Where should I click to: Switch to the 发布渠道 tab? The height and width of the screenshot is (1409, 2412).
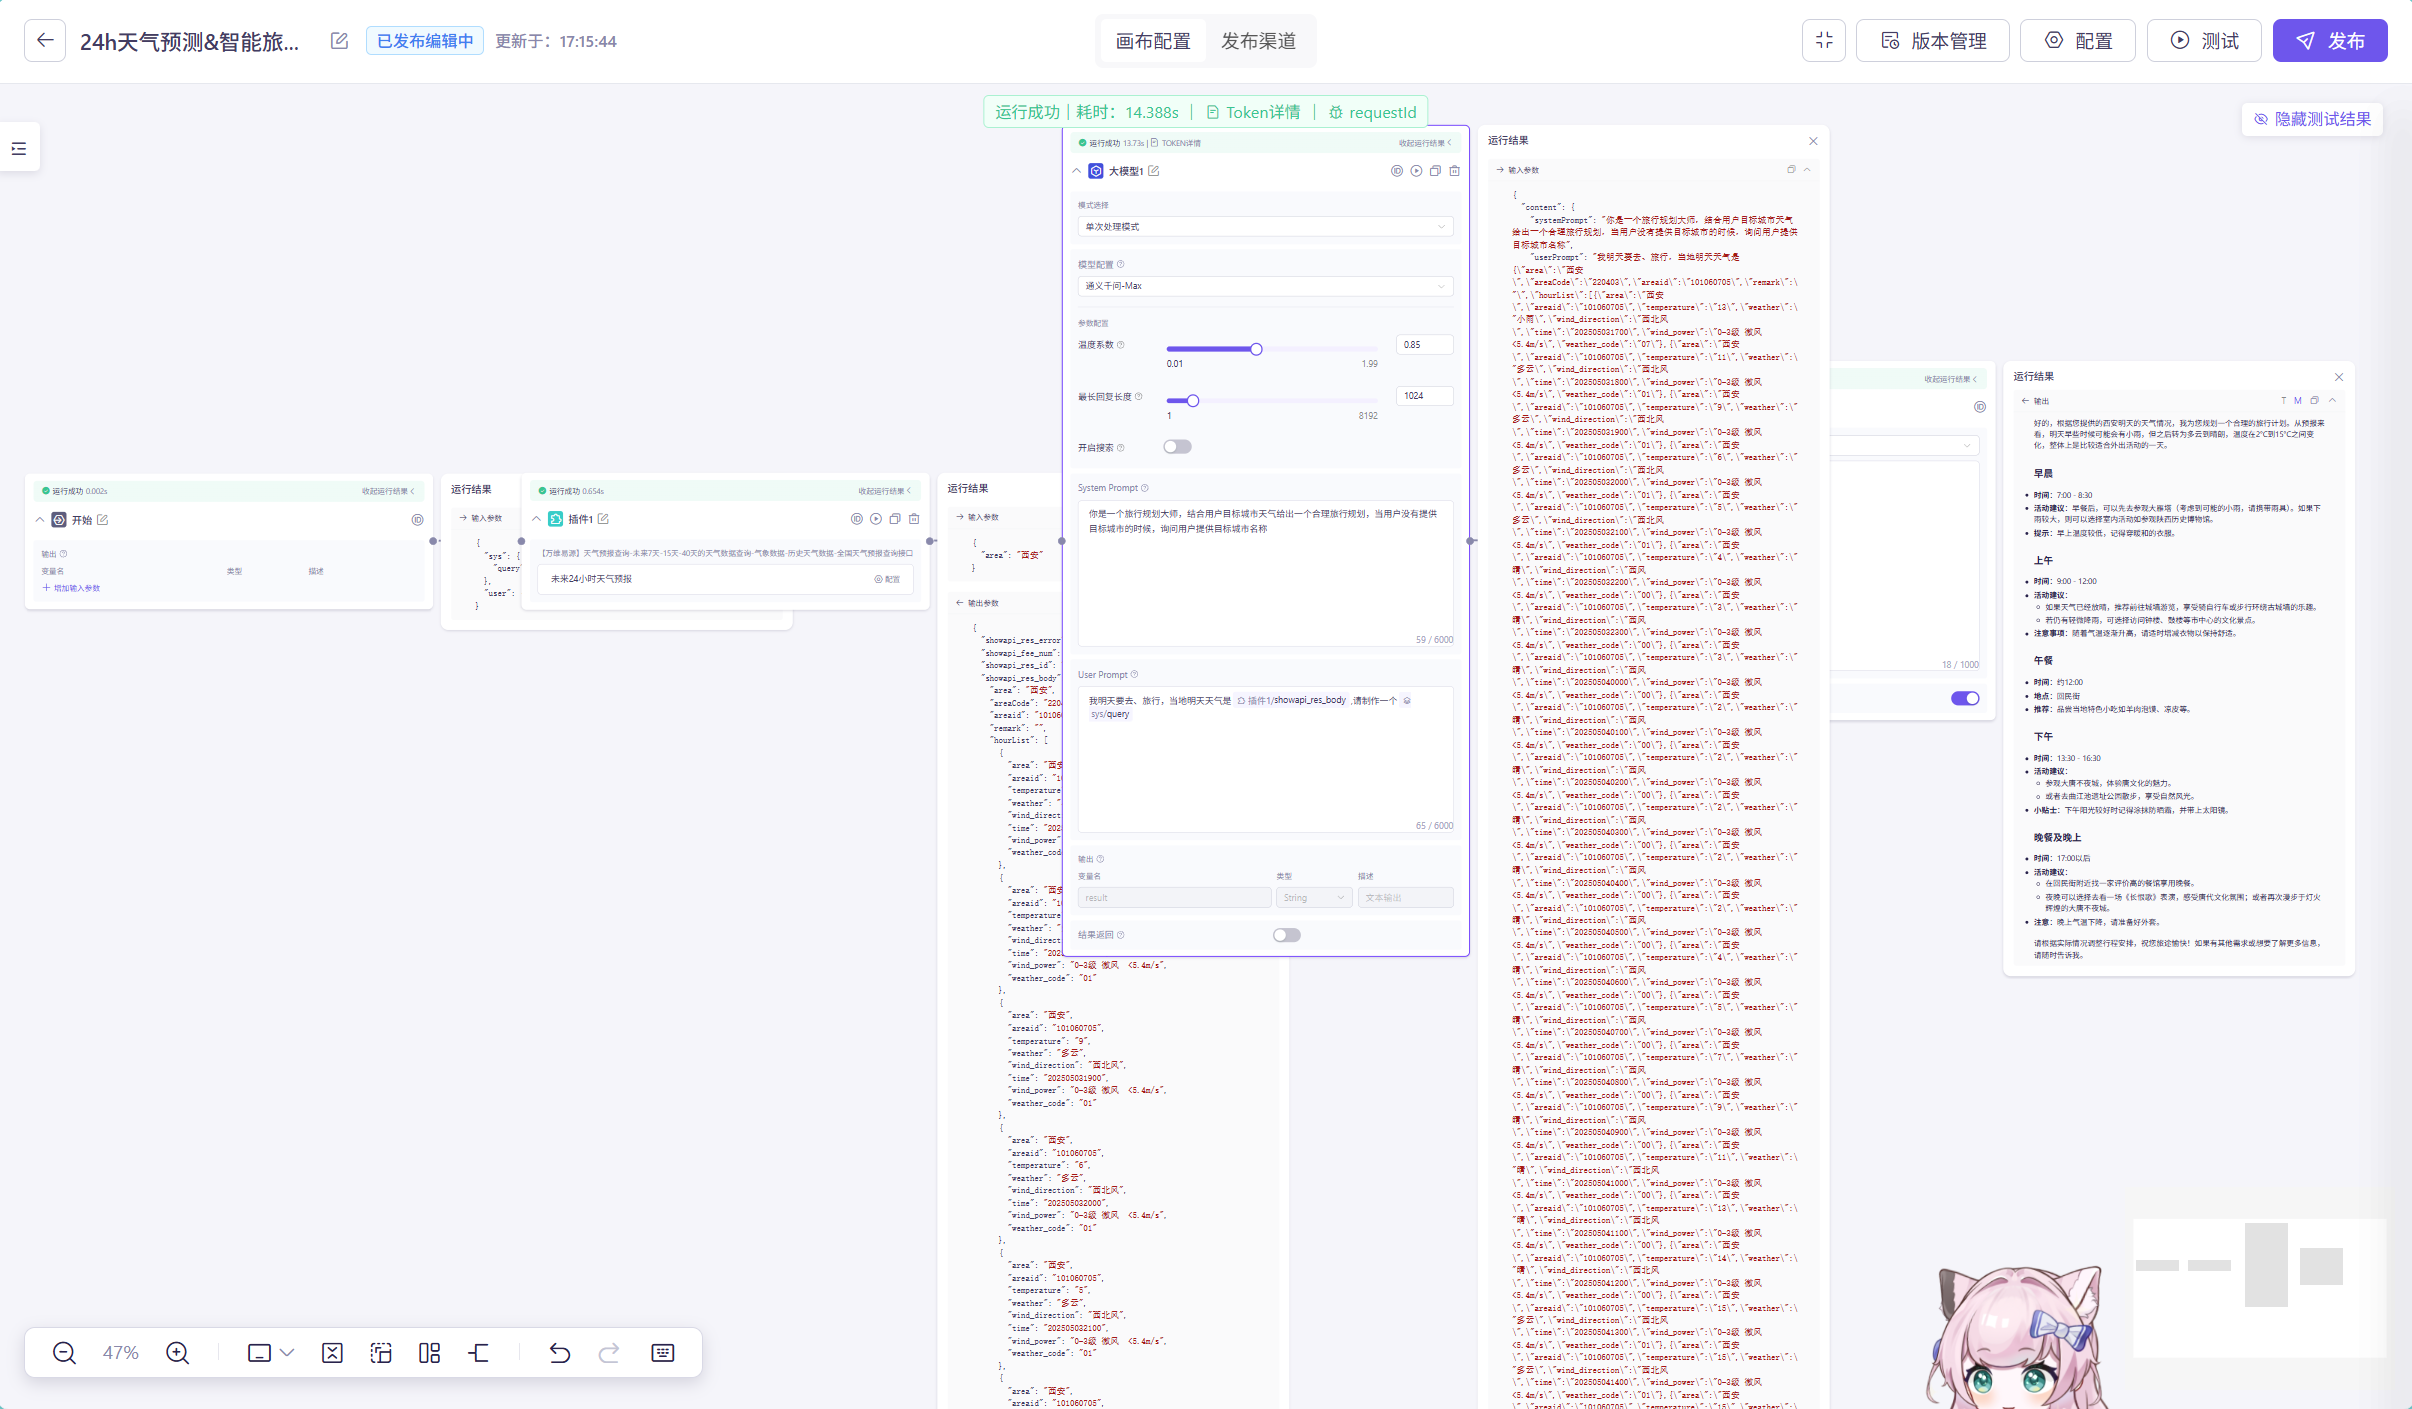pos(1258,41)
